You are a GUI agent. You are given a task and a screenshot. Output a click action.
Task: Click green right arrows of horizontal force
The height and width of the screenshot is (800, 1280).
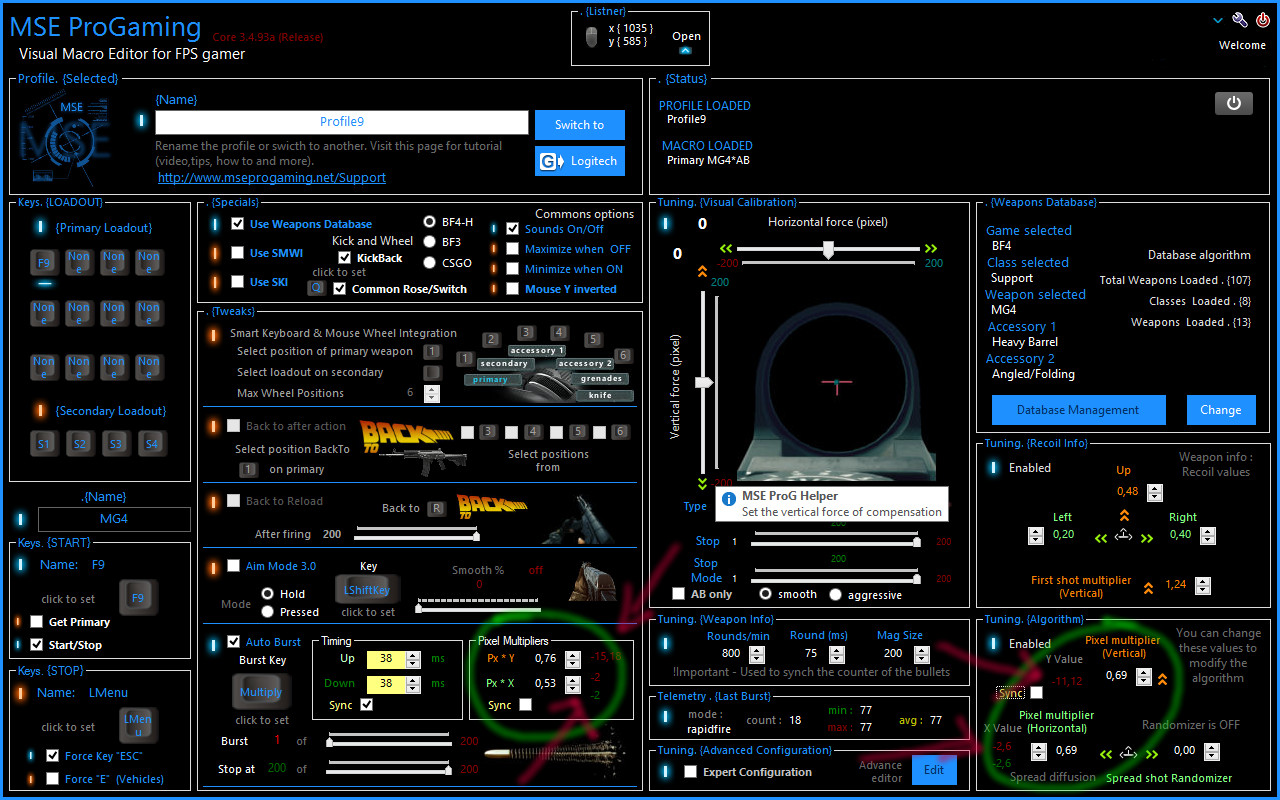pos(931,248)
